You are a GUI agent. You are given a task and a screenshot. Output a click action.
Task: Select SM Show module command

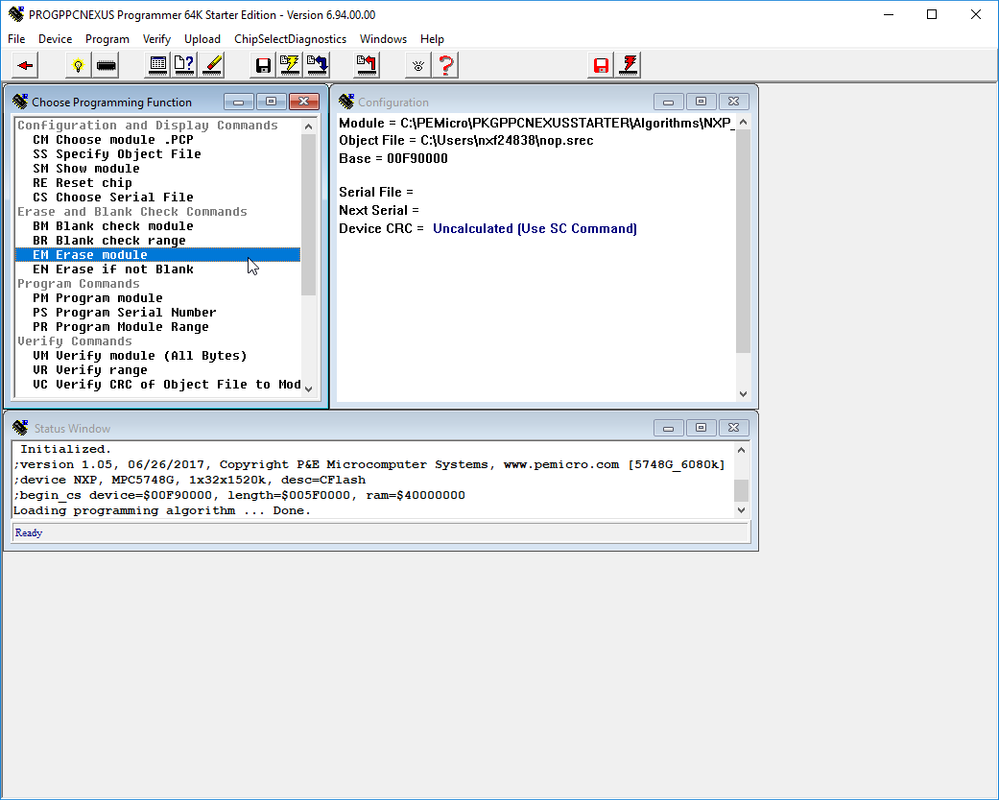pyautogui.click(x=157, y=168)
